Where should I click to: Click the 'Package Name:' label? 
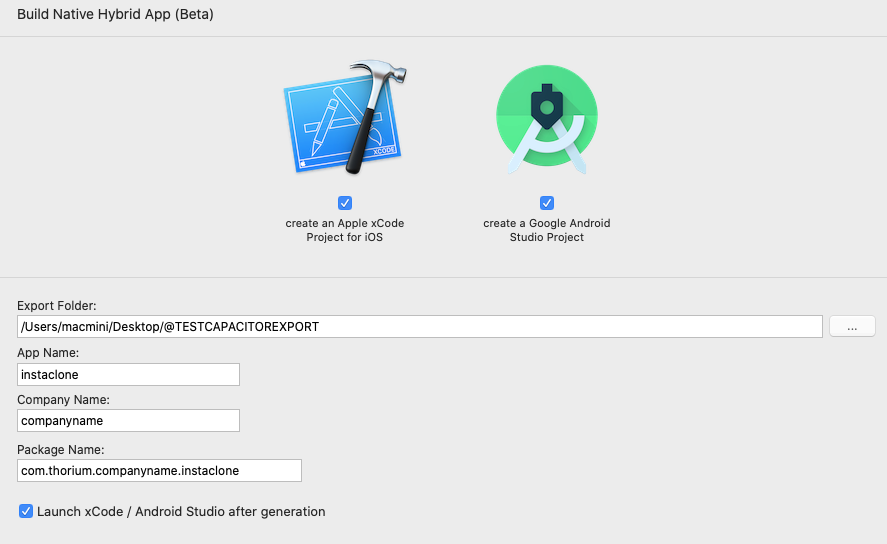click(61, 449)
